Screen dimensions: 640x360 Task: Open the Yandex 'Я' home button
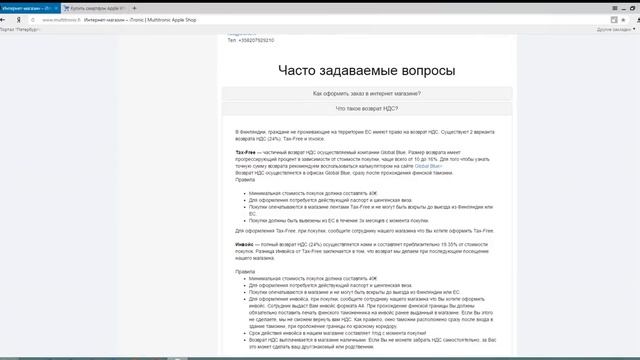pyautogui.click(x=18, y=20)
